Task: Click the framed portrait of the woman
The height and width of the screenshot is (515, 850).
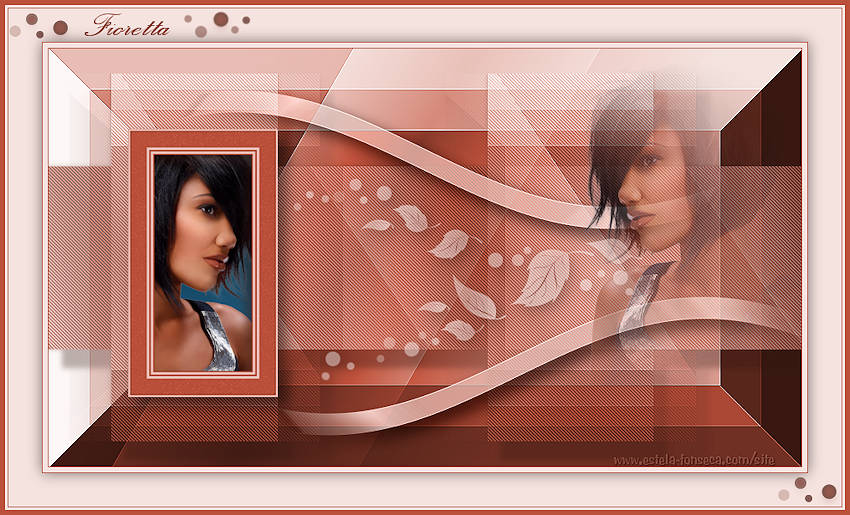Action: (x=203, y=263)
